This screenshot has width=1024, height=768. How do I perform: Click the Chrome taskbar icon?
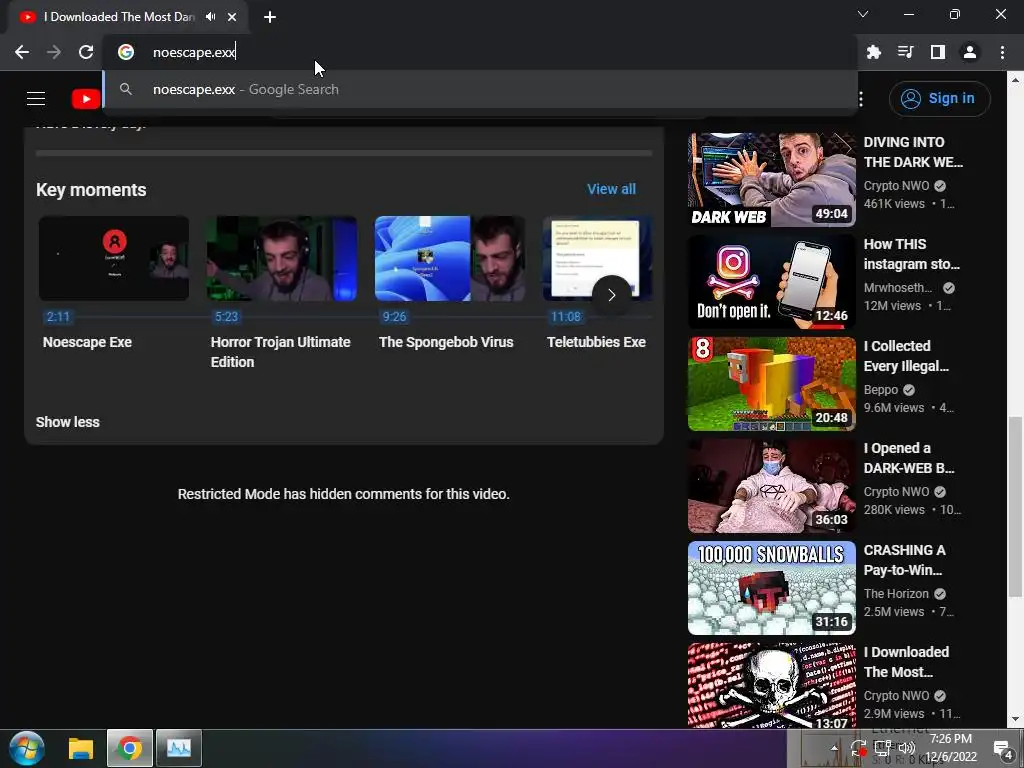[130, 748]
